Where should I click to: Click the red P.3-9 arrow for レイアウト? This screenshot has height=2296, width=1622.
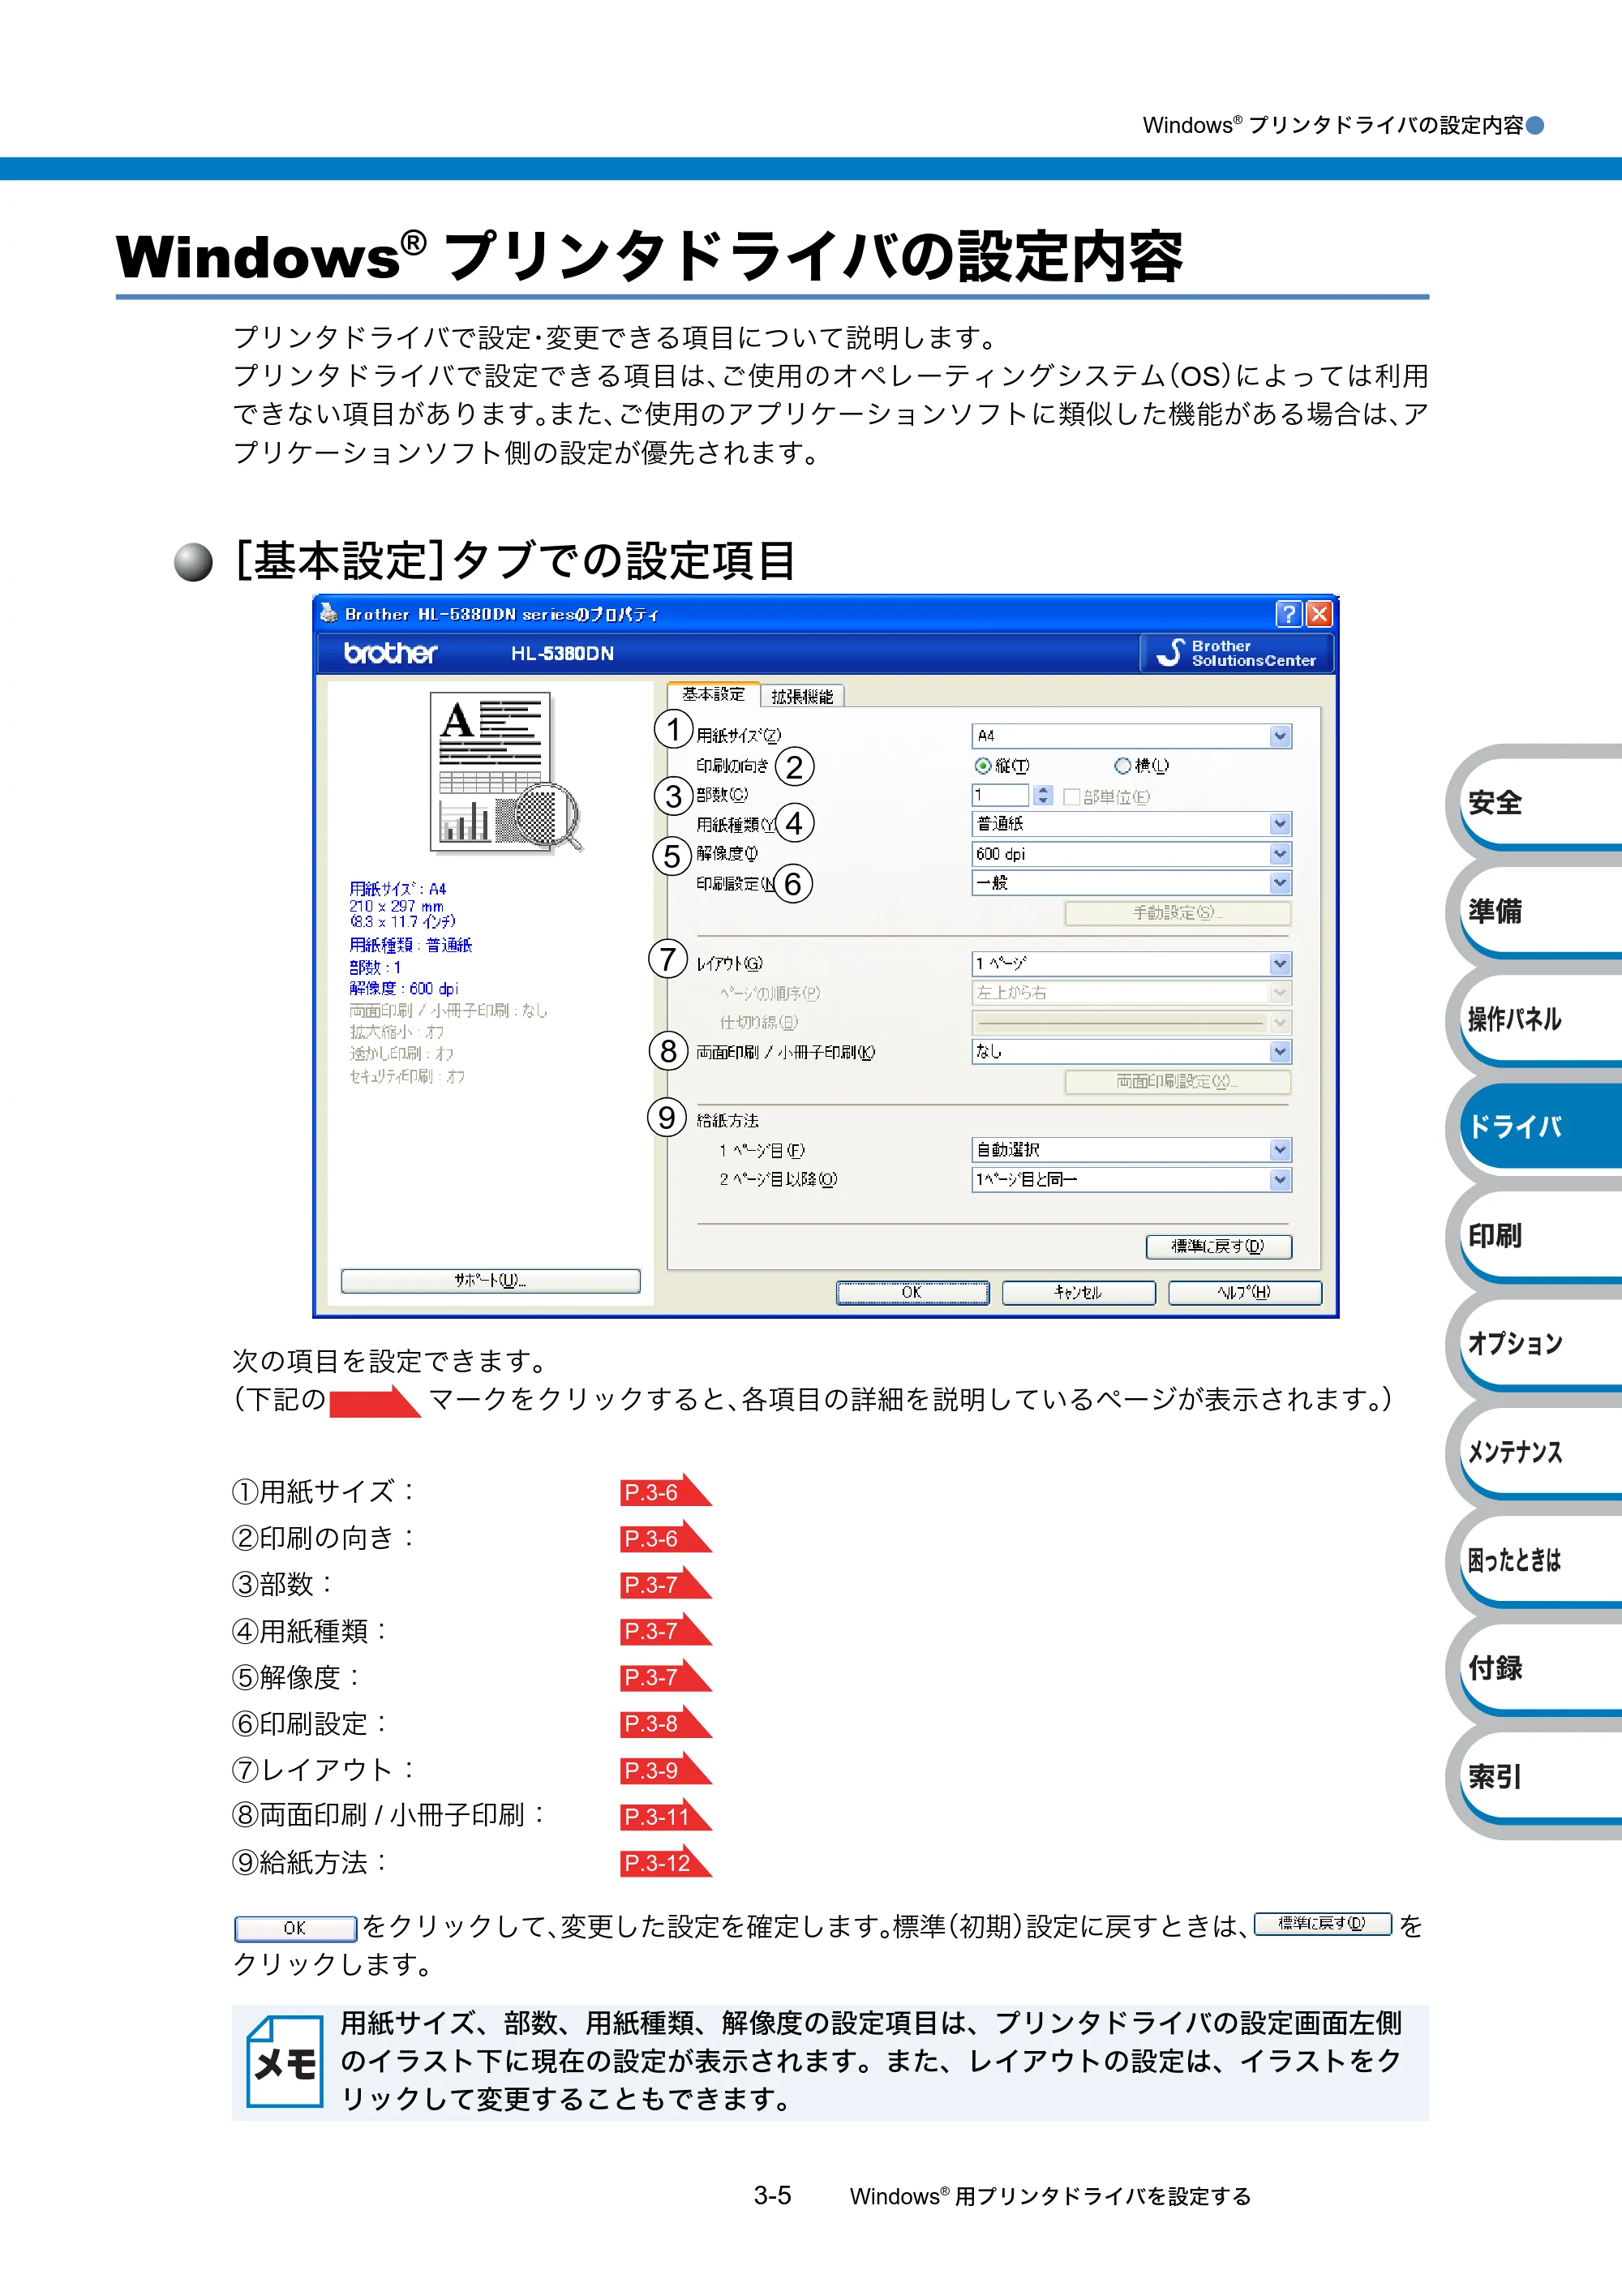pyautogui.click(x=665, y=1770)
